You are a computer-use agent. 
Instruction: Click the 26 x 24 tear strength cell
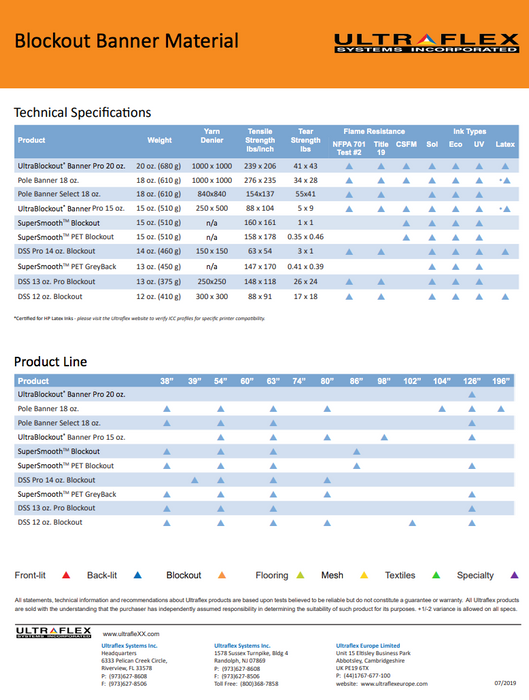(305, 282)
